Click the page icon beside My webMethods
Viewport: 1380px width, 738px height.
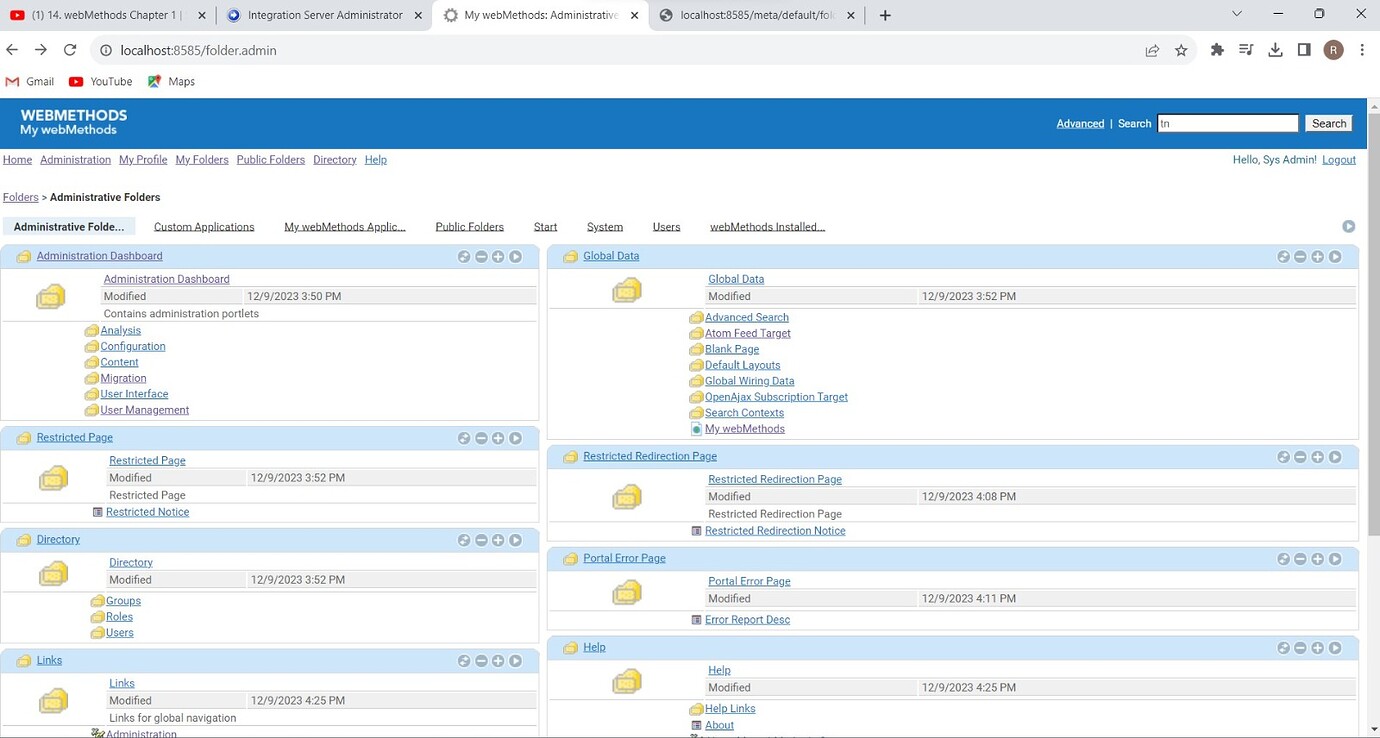point(697,429)
